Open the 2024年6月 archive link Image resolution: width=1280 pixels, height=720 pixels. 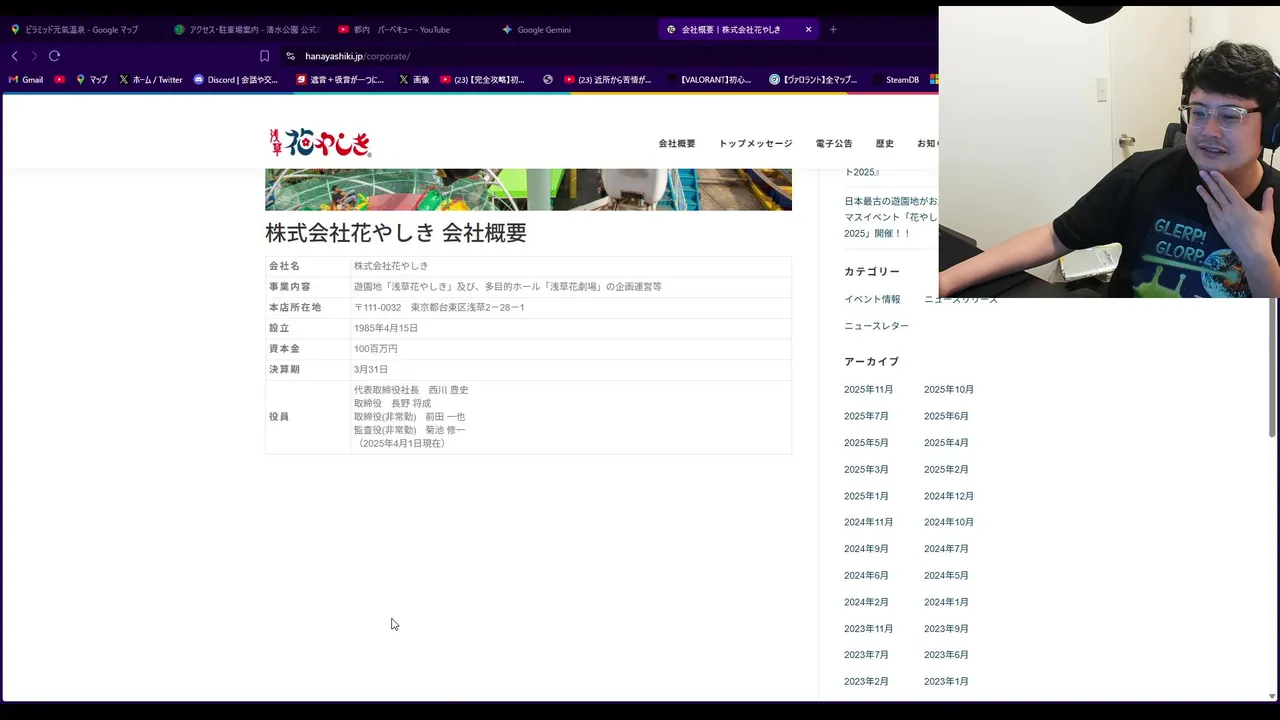(x=866, y=576)
